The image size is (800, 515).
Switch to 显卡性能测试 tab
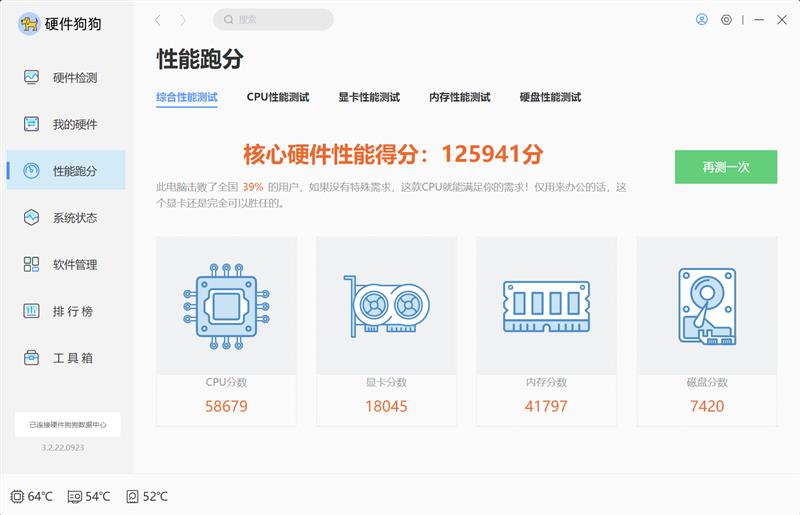(369, 97)
